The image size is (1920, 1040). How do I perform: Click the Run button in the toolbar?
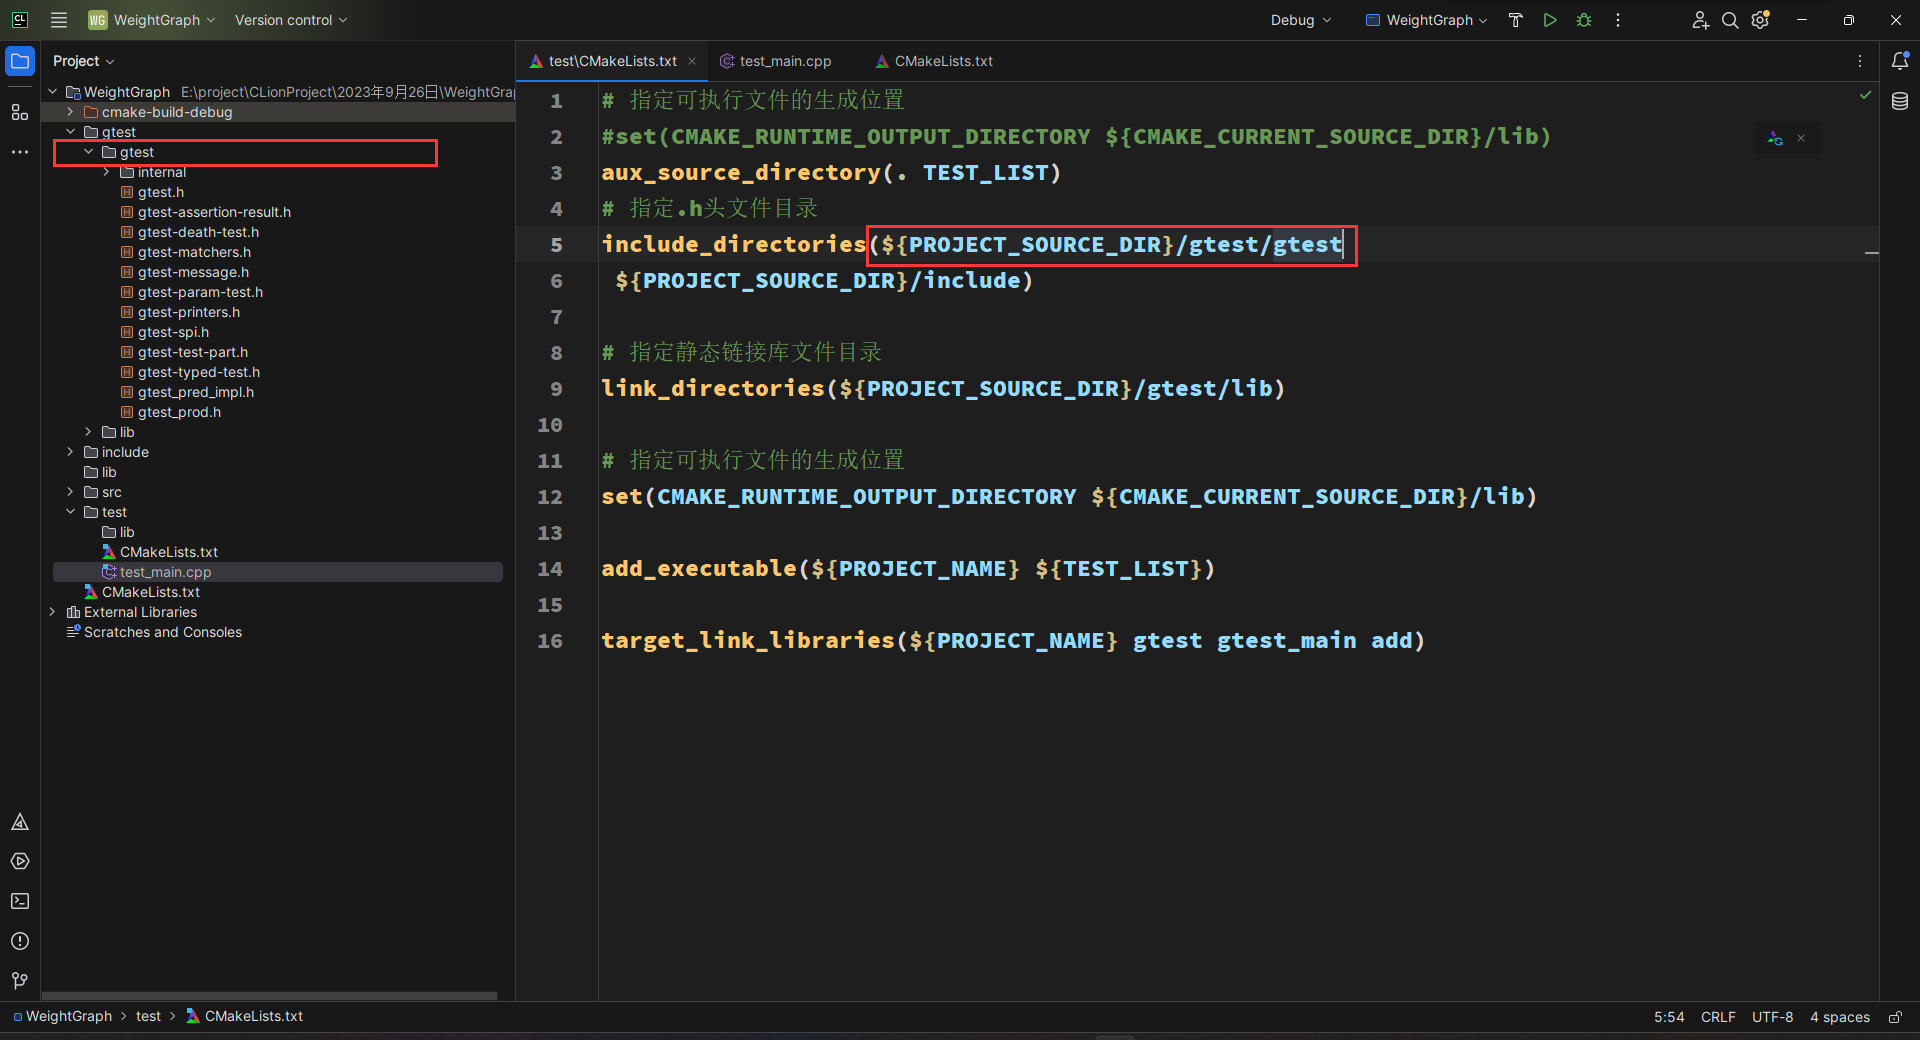click(1549, 20)
